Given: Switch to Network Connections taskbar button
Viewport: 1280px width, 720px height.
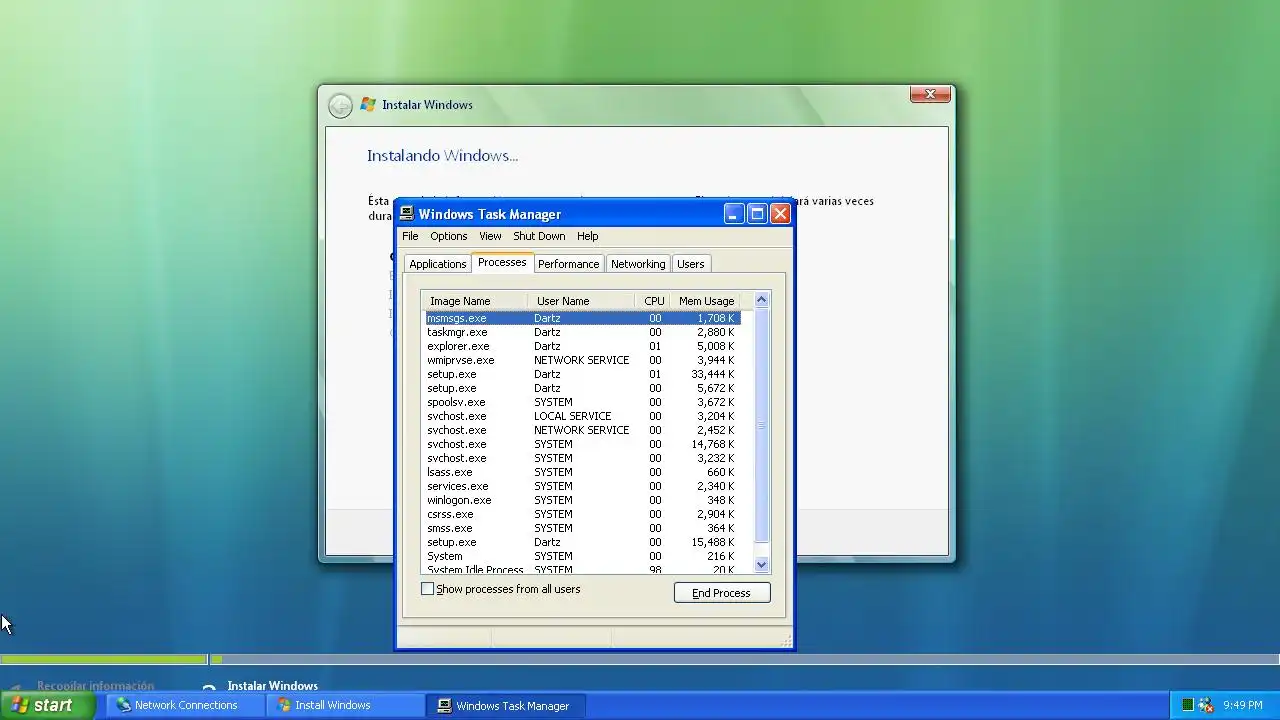Looking at the screenshot, I should point(185,705).
